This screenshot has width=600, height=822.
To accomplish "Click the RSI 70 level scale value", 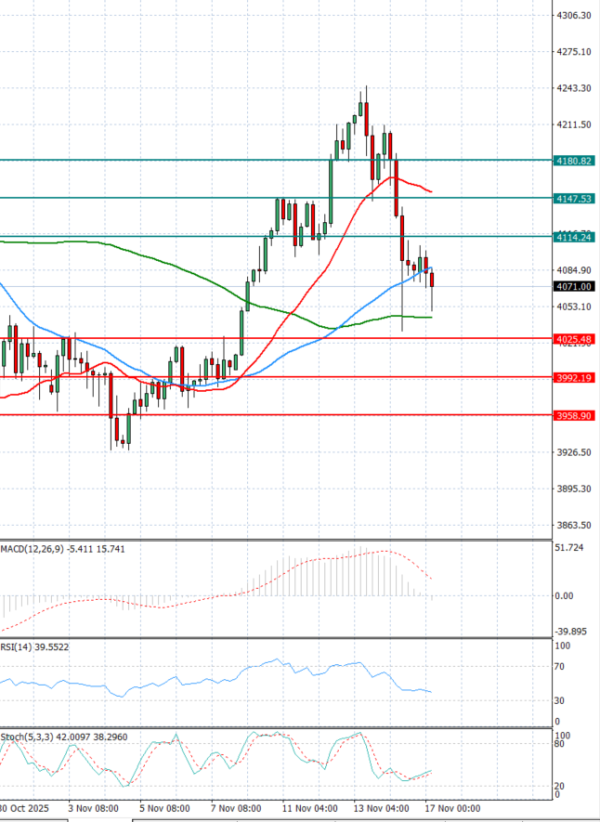I will coord(563,666).
